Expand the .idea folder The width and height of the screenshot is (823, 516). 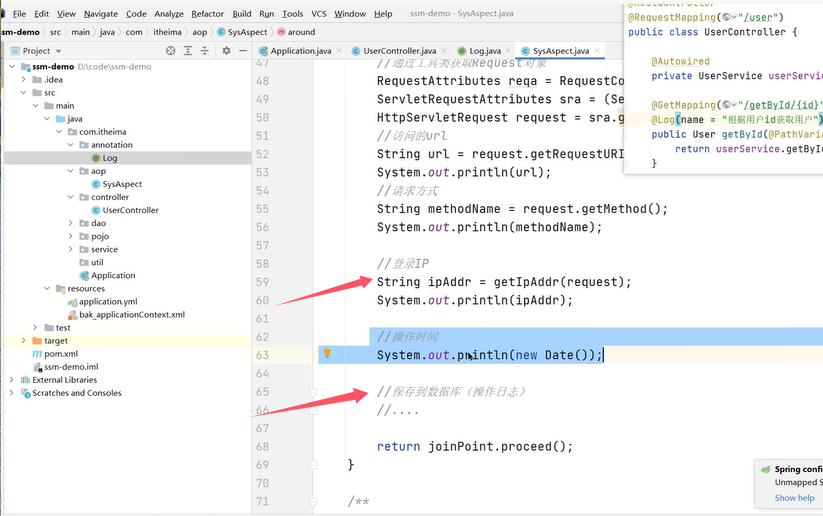pos(24,80)
